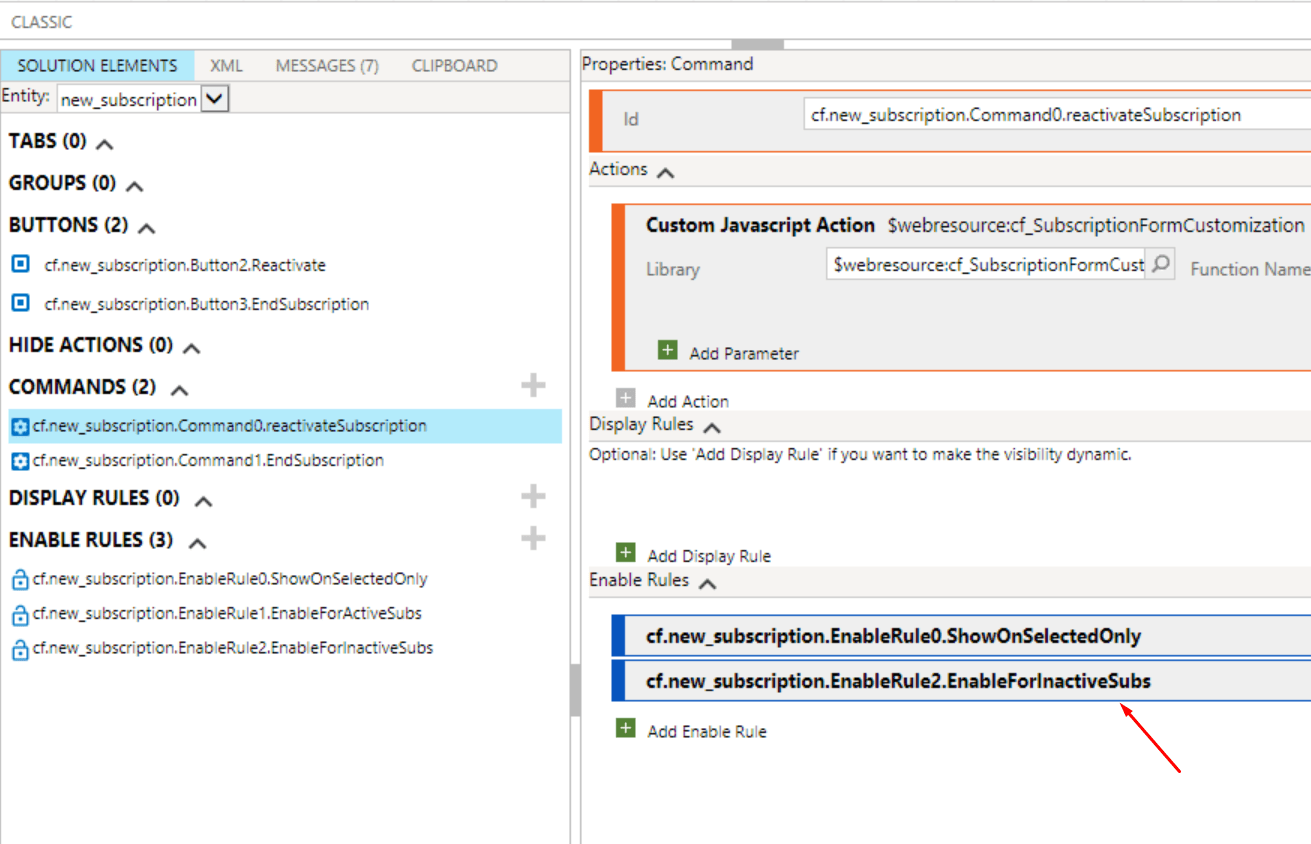Click the button icon beside Button2.Reactivate
Viewport: 1311px width, 844px height.
point(20,264)
